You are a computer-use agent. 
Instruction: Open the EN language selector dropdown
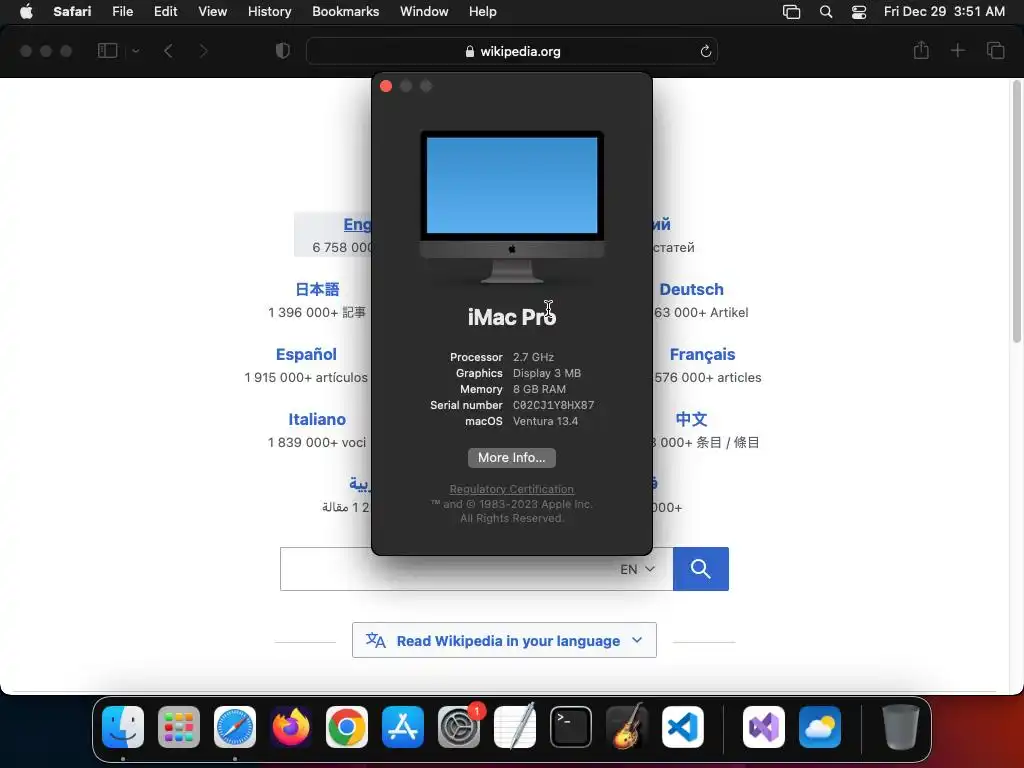click(x=637, y=569)
